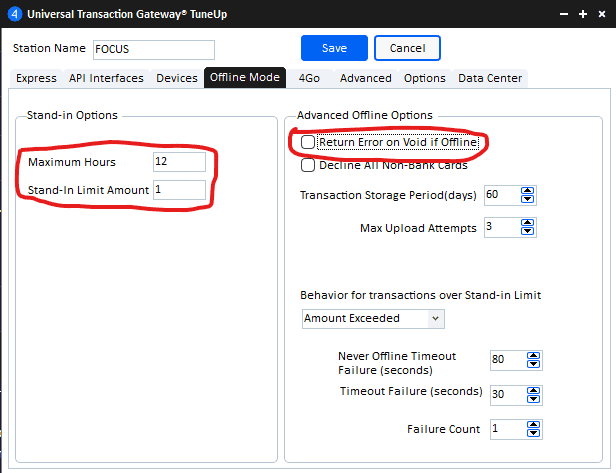Click the Stand-In Limit Amount field
This screenshot has width=616, height=473.
(x=179, y=190)
